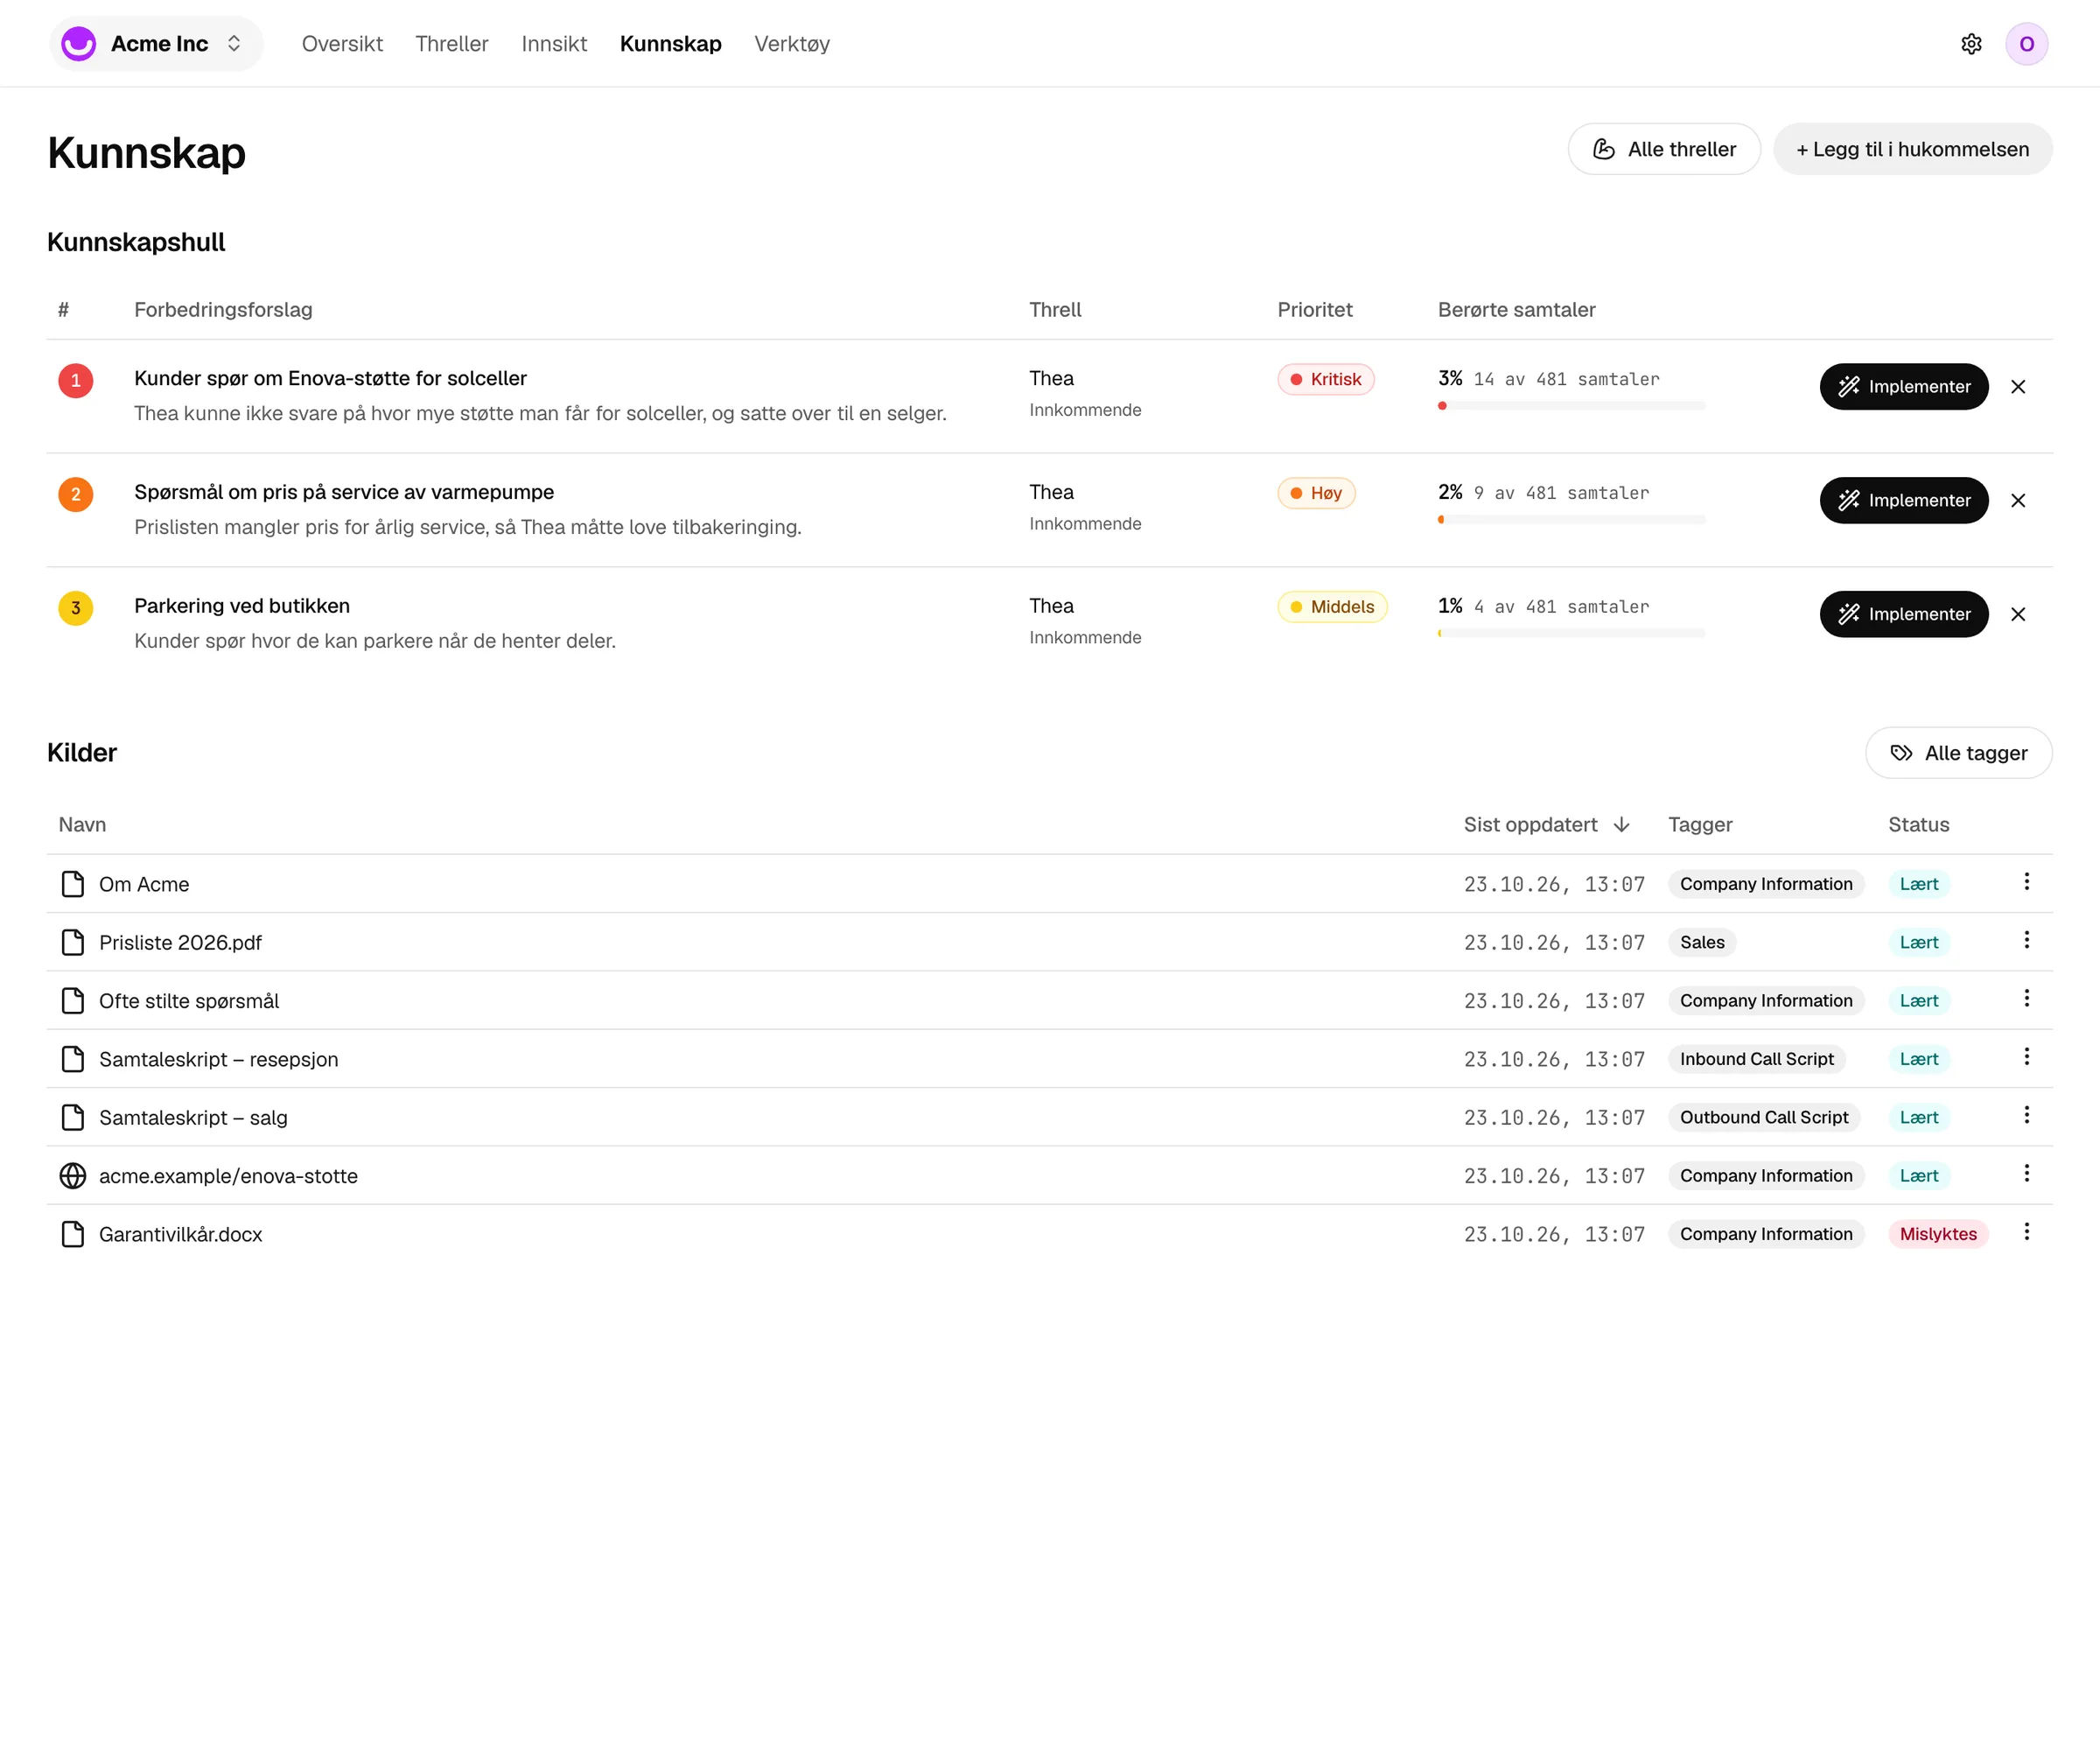
Task: Click the file icon next to Om Acme
Action: 73,884
